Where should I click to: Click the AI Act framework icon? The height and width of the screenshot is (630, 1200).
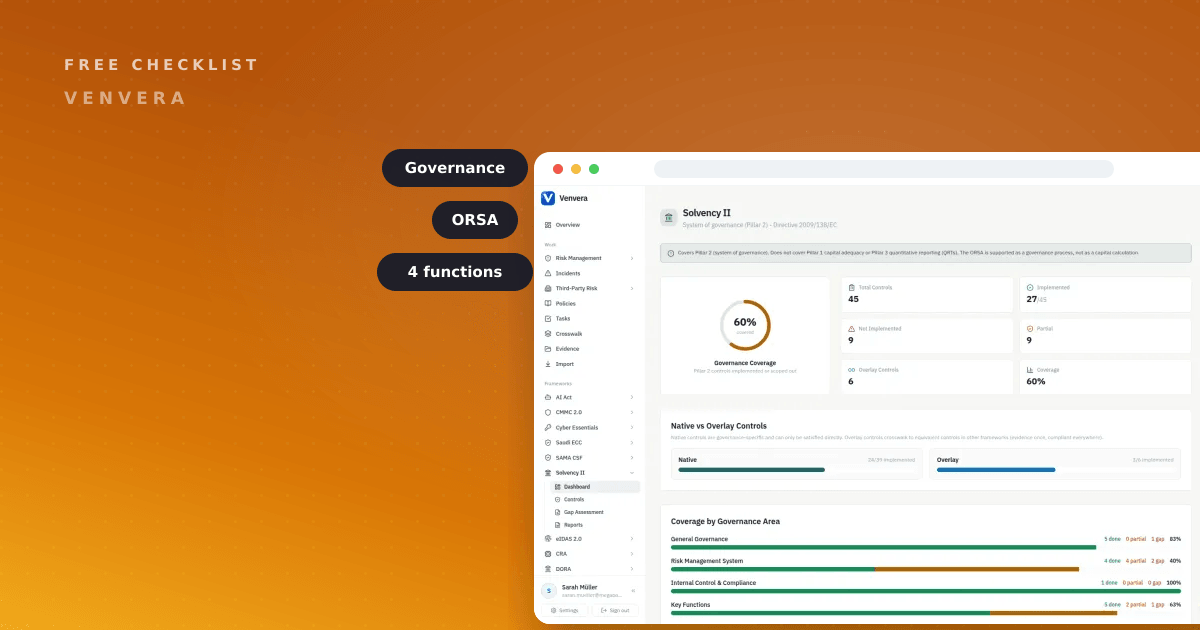[x=548, y=397]
